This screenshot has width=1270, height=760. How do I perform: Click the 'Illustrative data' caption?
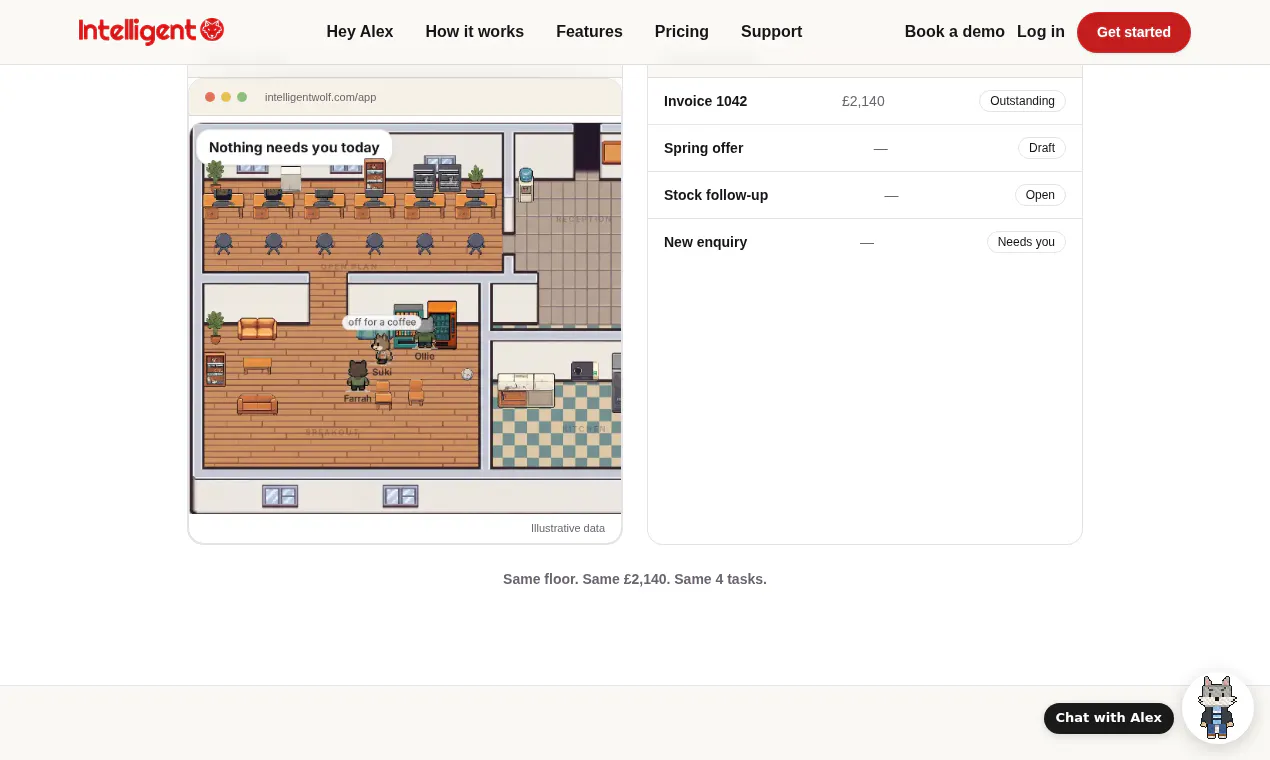tap(568, 528)
